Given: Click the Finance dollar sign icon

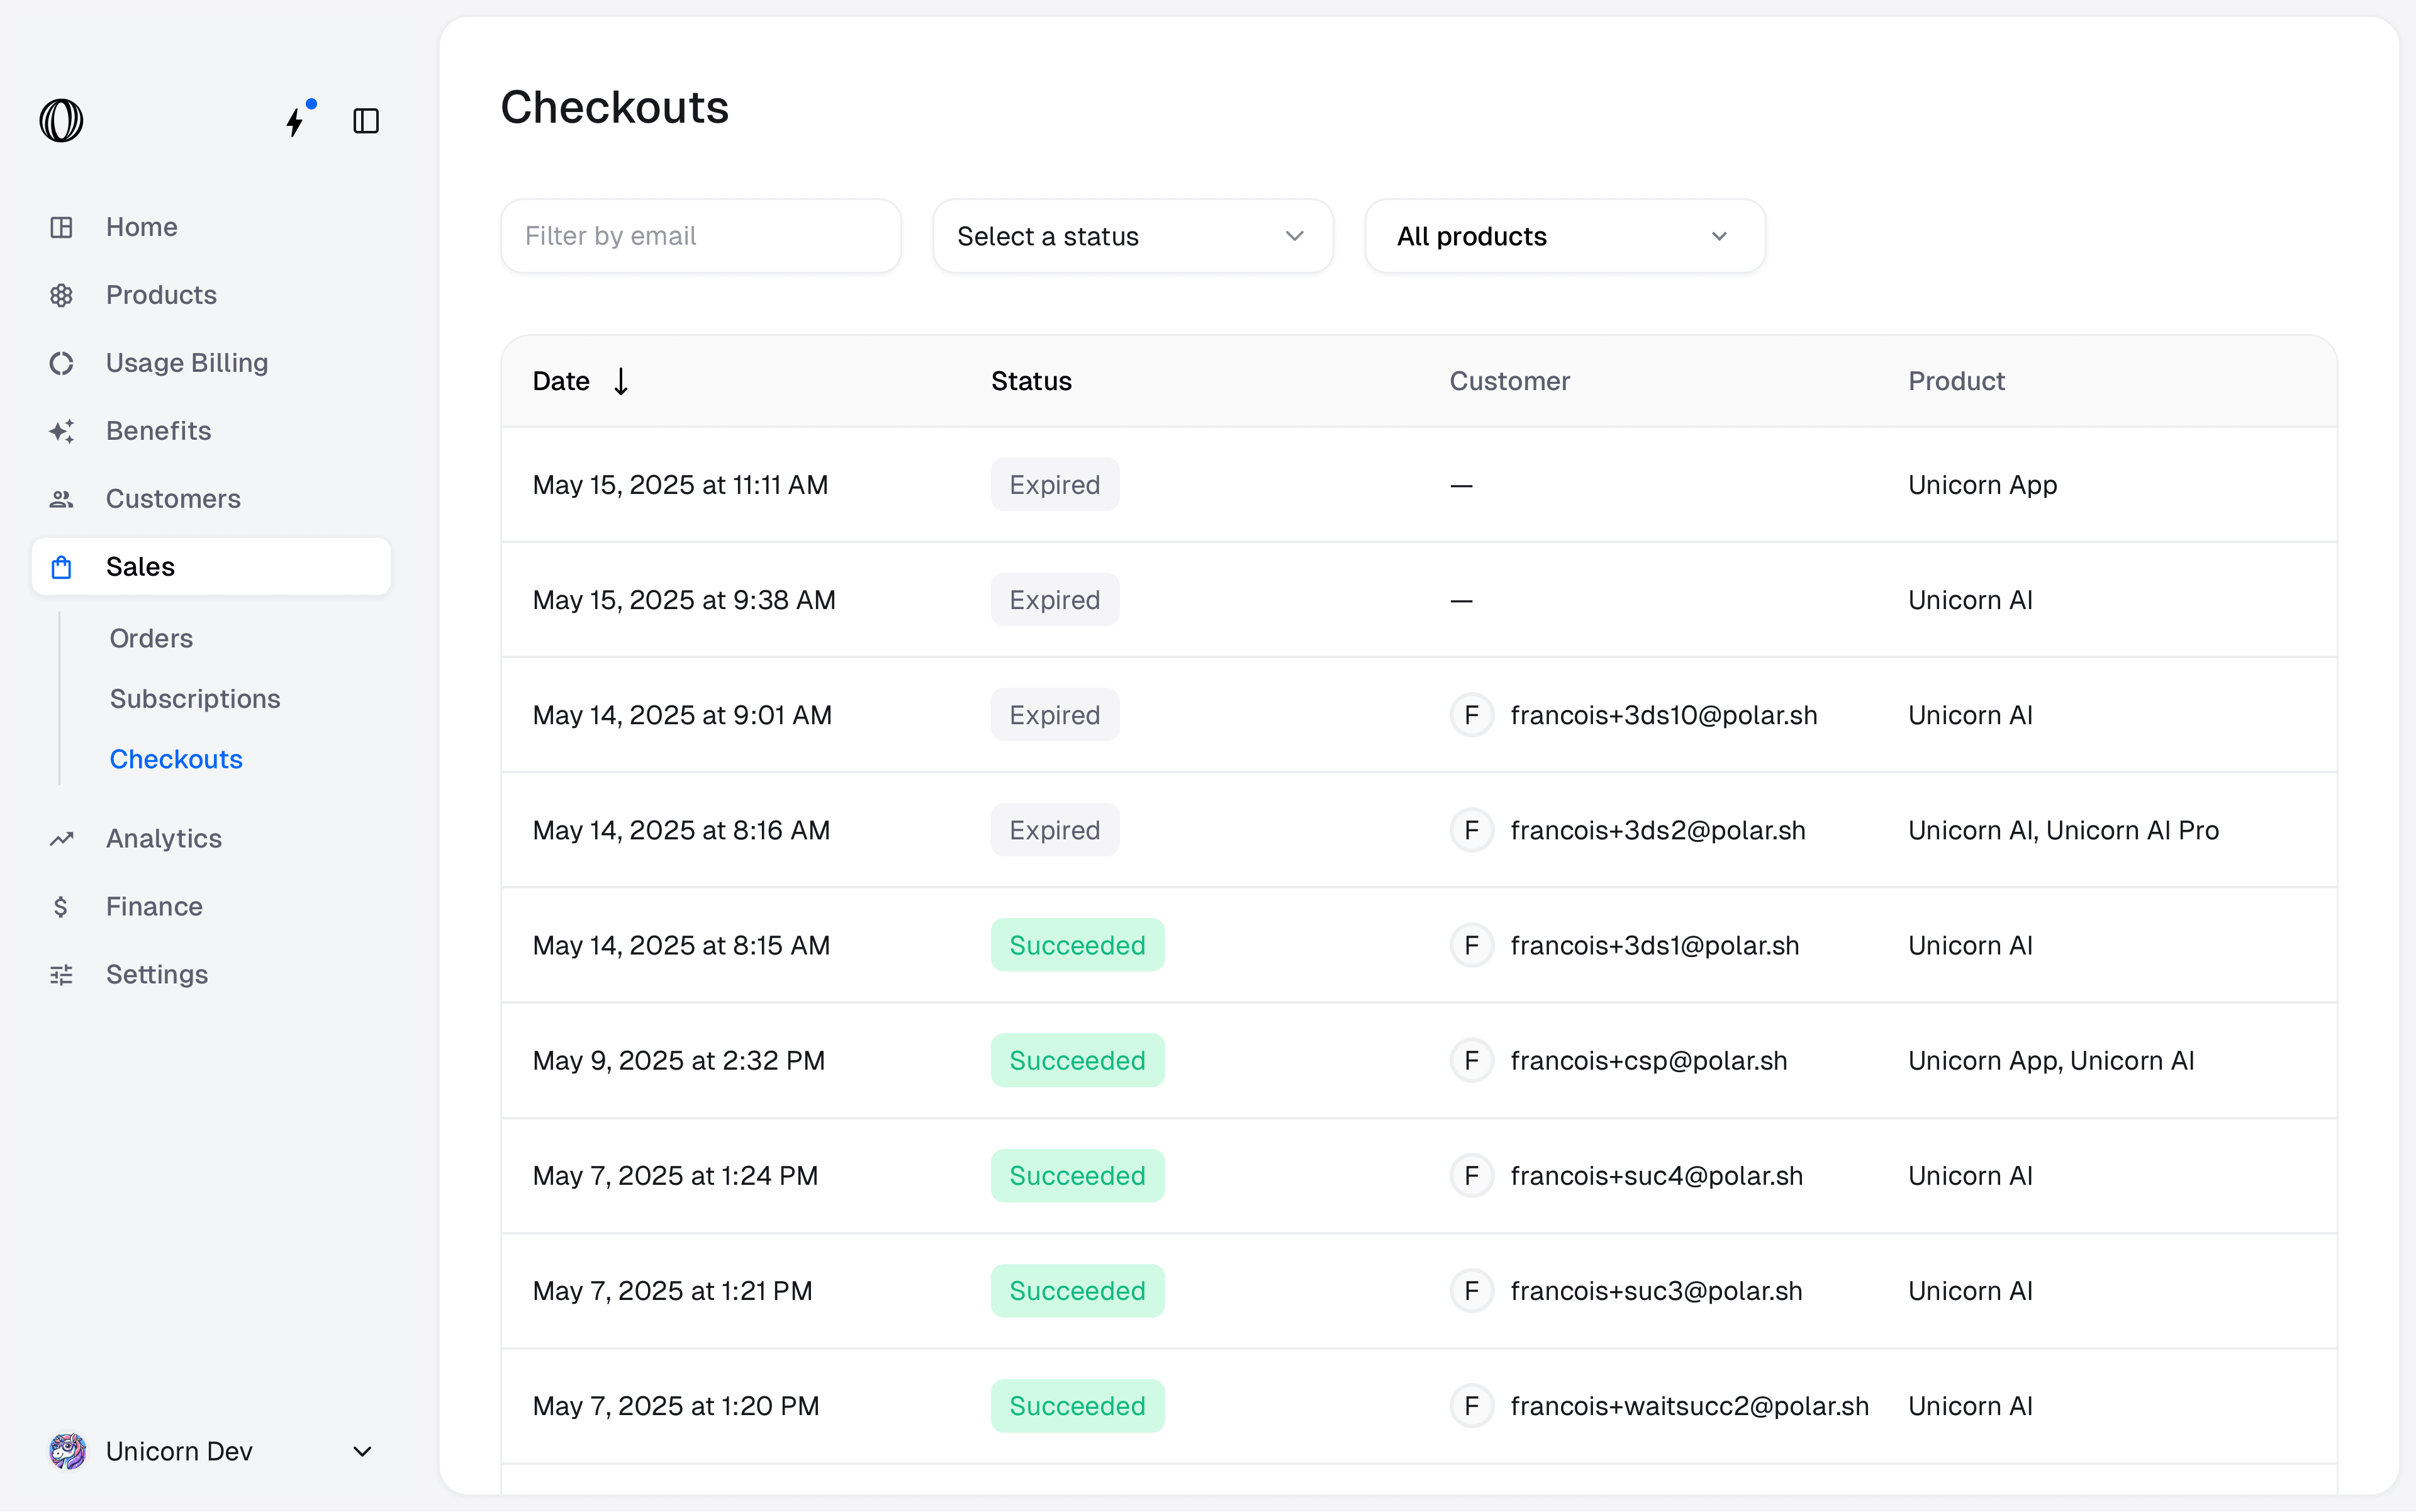Looking at the screenshot, I should (x=62, y=907).
